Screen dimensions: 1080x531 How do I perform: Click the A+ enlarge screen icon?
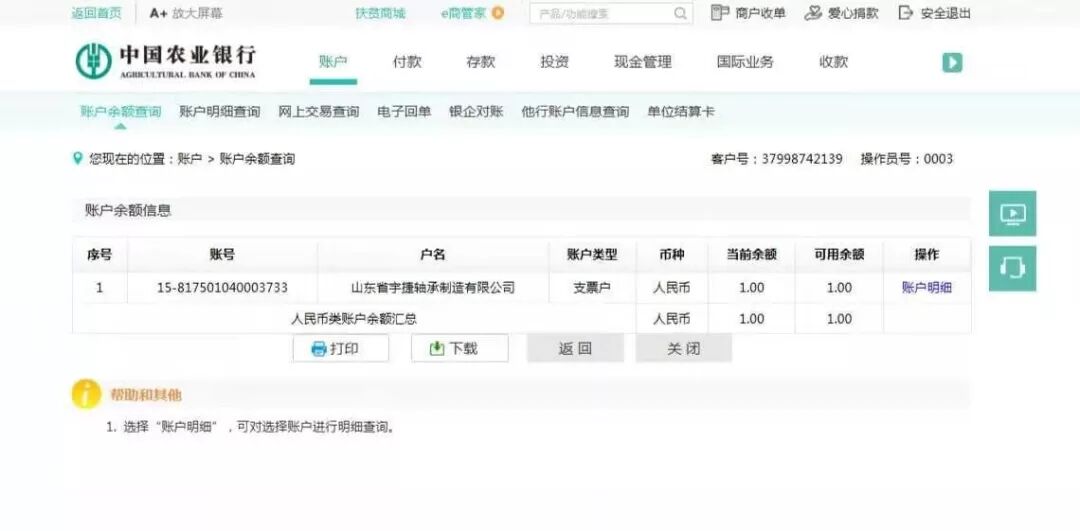(158, 13)
